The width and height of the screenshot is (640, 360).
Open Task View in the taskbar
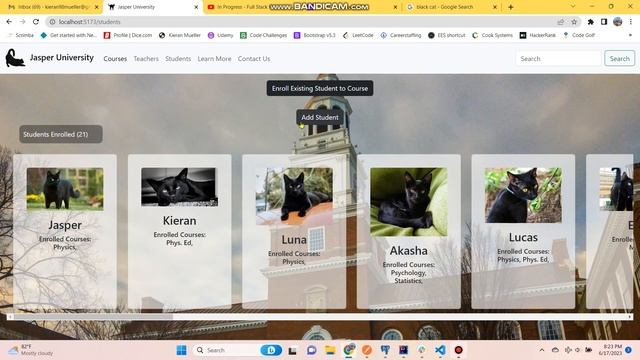(x=292, y=350)
